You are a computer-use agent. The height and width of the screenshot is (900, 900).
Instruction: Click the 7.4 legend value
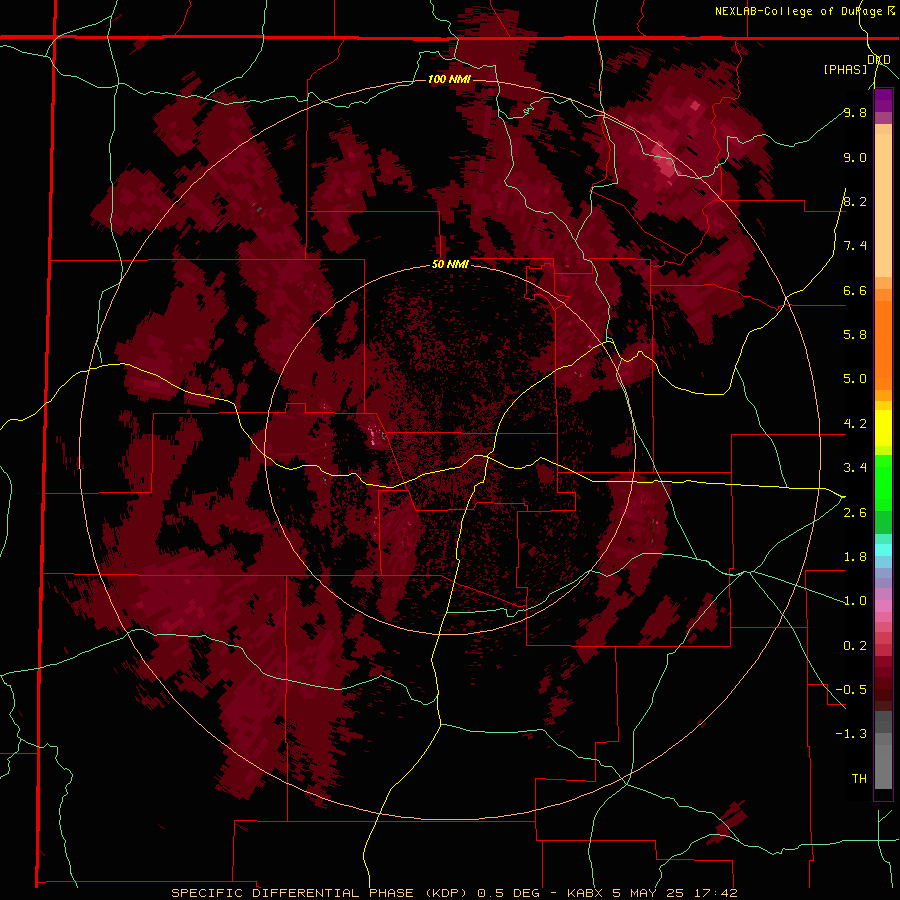click(855, 246)
